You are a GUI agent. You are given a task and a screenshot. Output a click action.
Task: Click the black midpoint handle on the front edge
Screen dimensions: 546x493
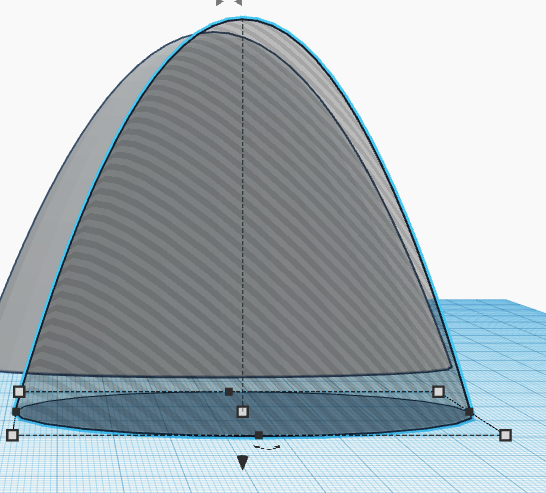tap(259, 435)
